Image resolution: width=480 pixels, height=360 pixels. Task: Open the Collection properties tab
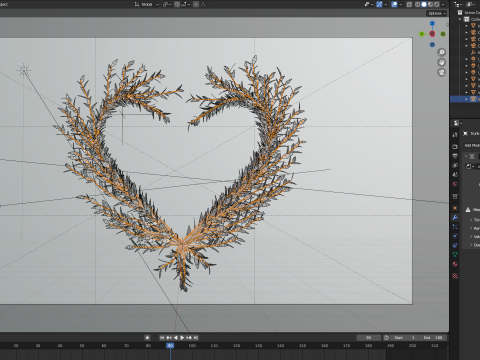coord(455,197)
